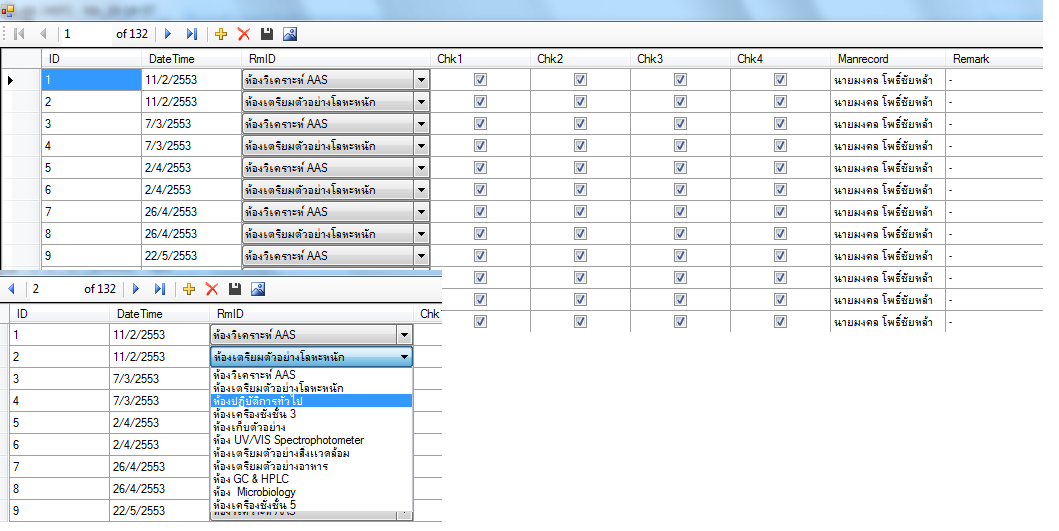
Task: Select row header with current-row arrow
Action: 21,80
